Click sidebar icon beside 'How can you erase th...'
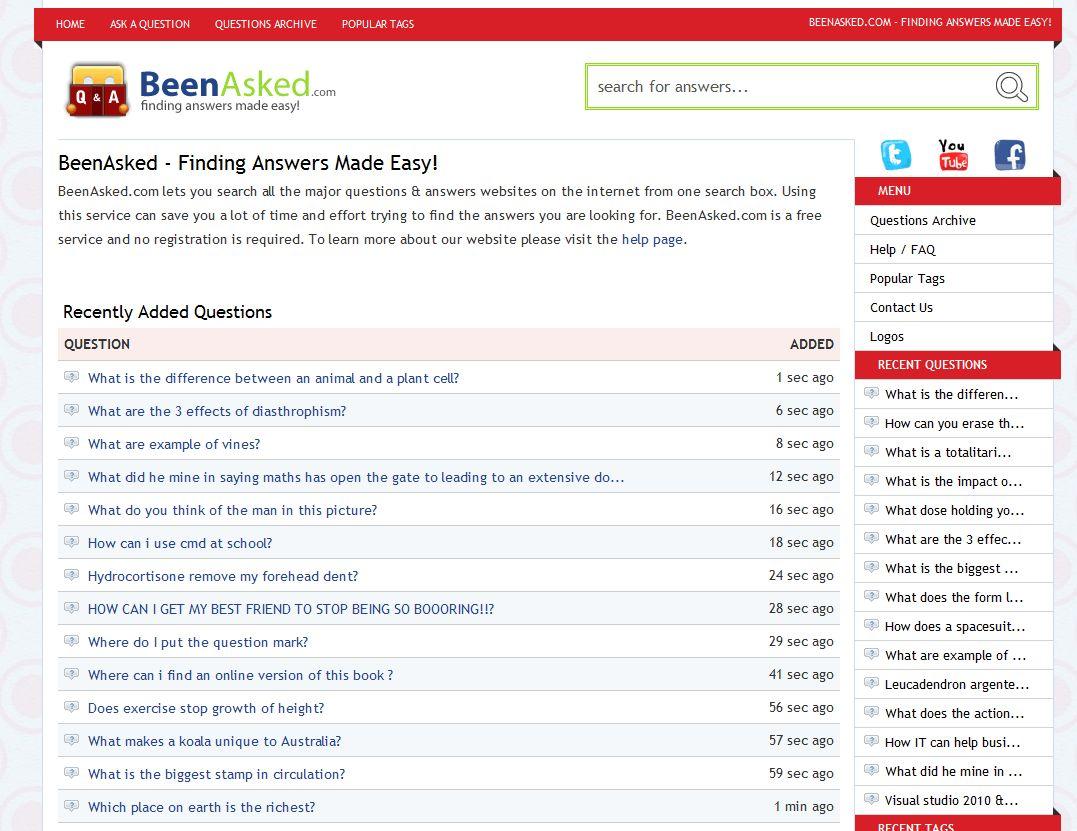1077x831 pixels. [x=871, y=422]
